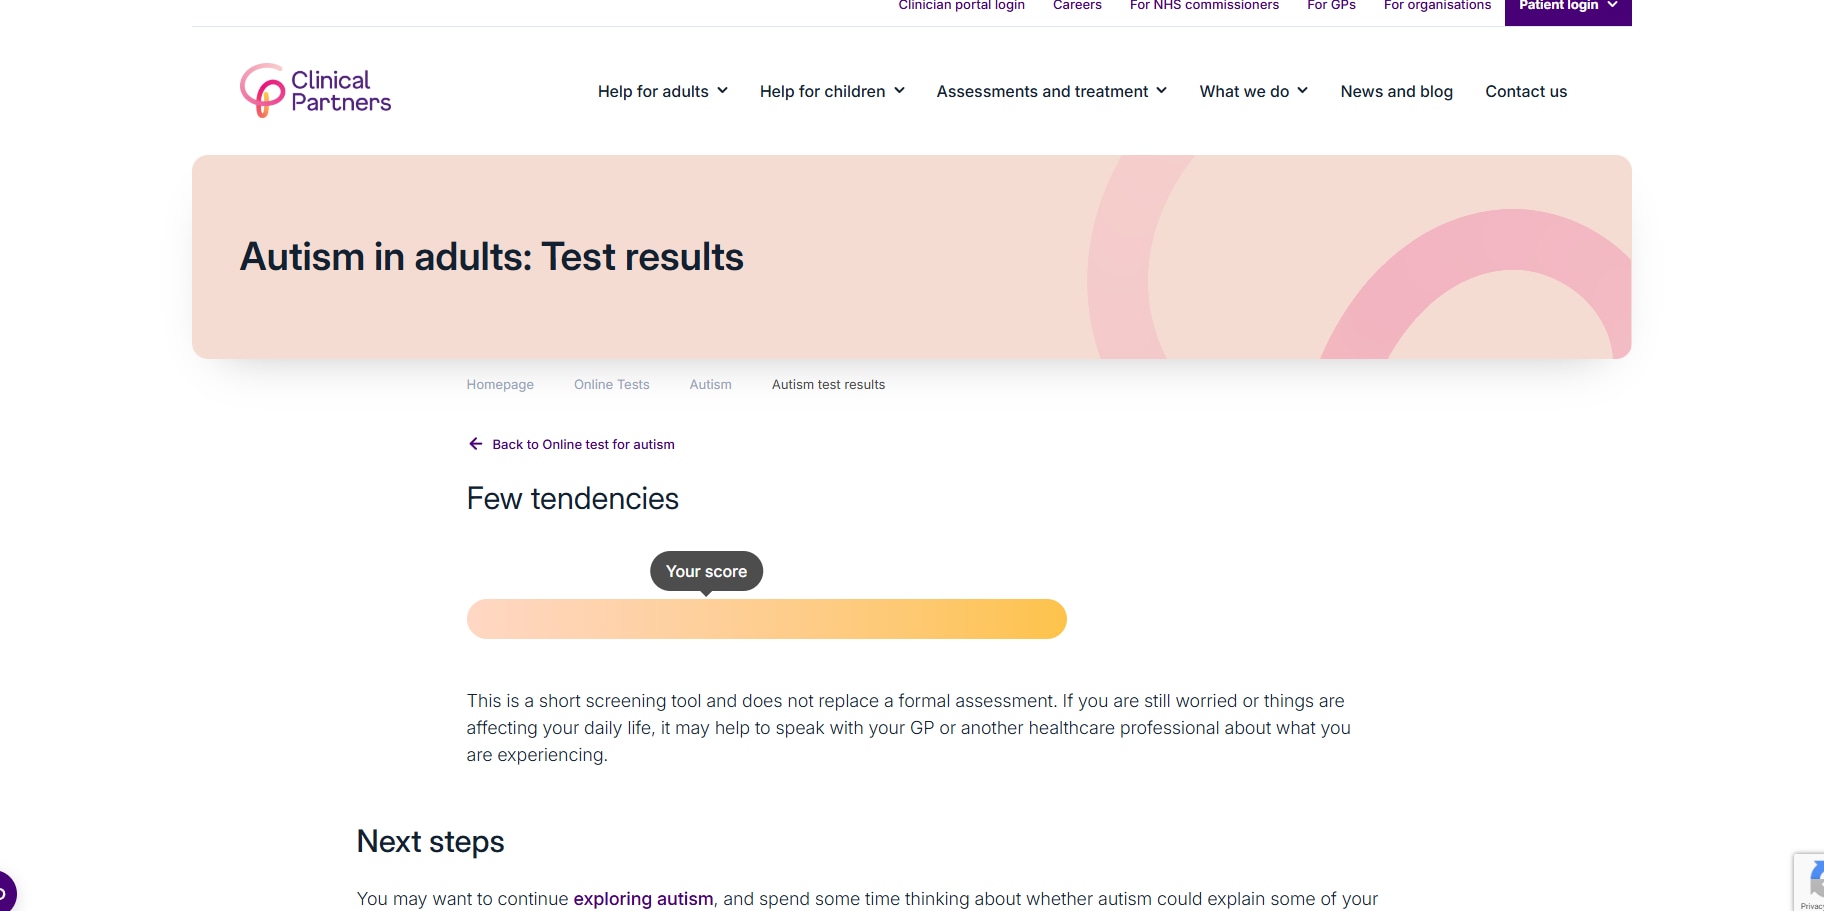Screen dimensions: 1824x911
Task: Click the Clinical Partners logo
Action: click(x=315, y=91)
